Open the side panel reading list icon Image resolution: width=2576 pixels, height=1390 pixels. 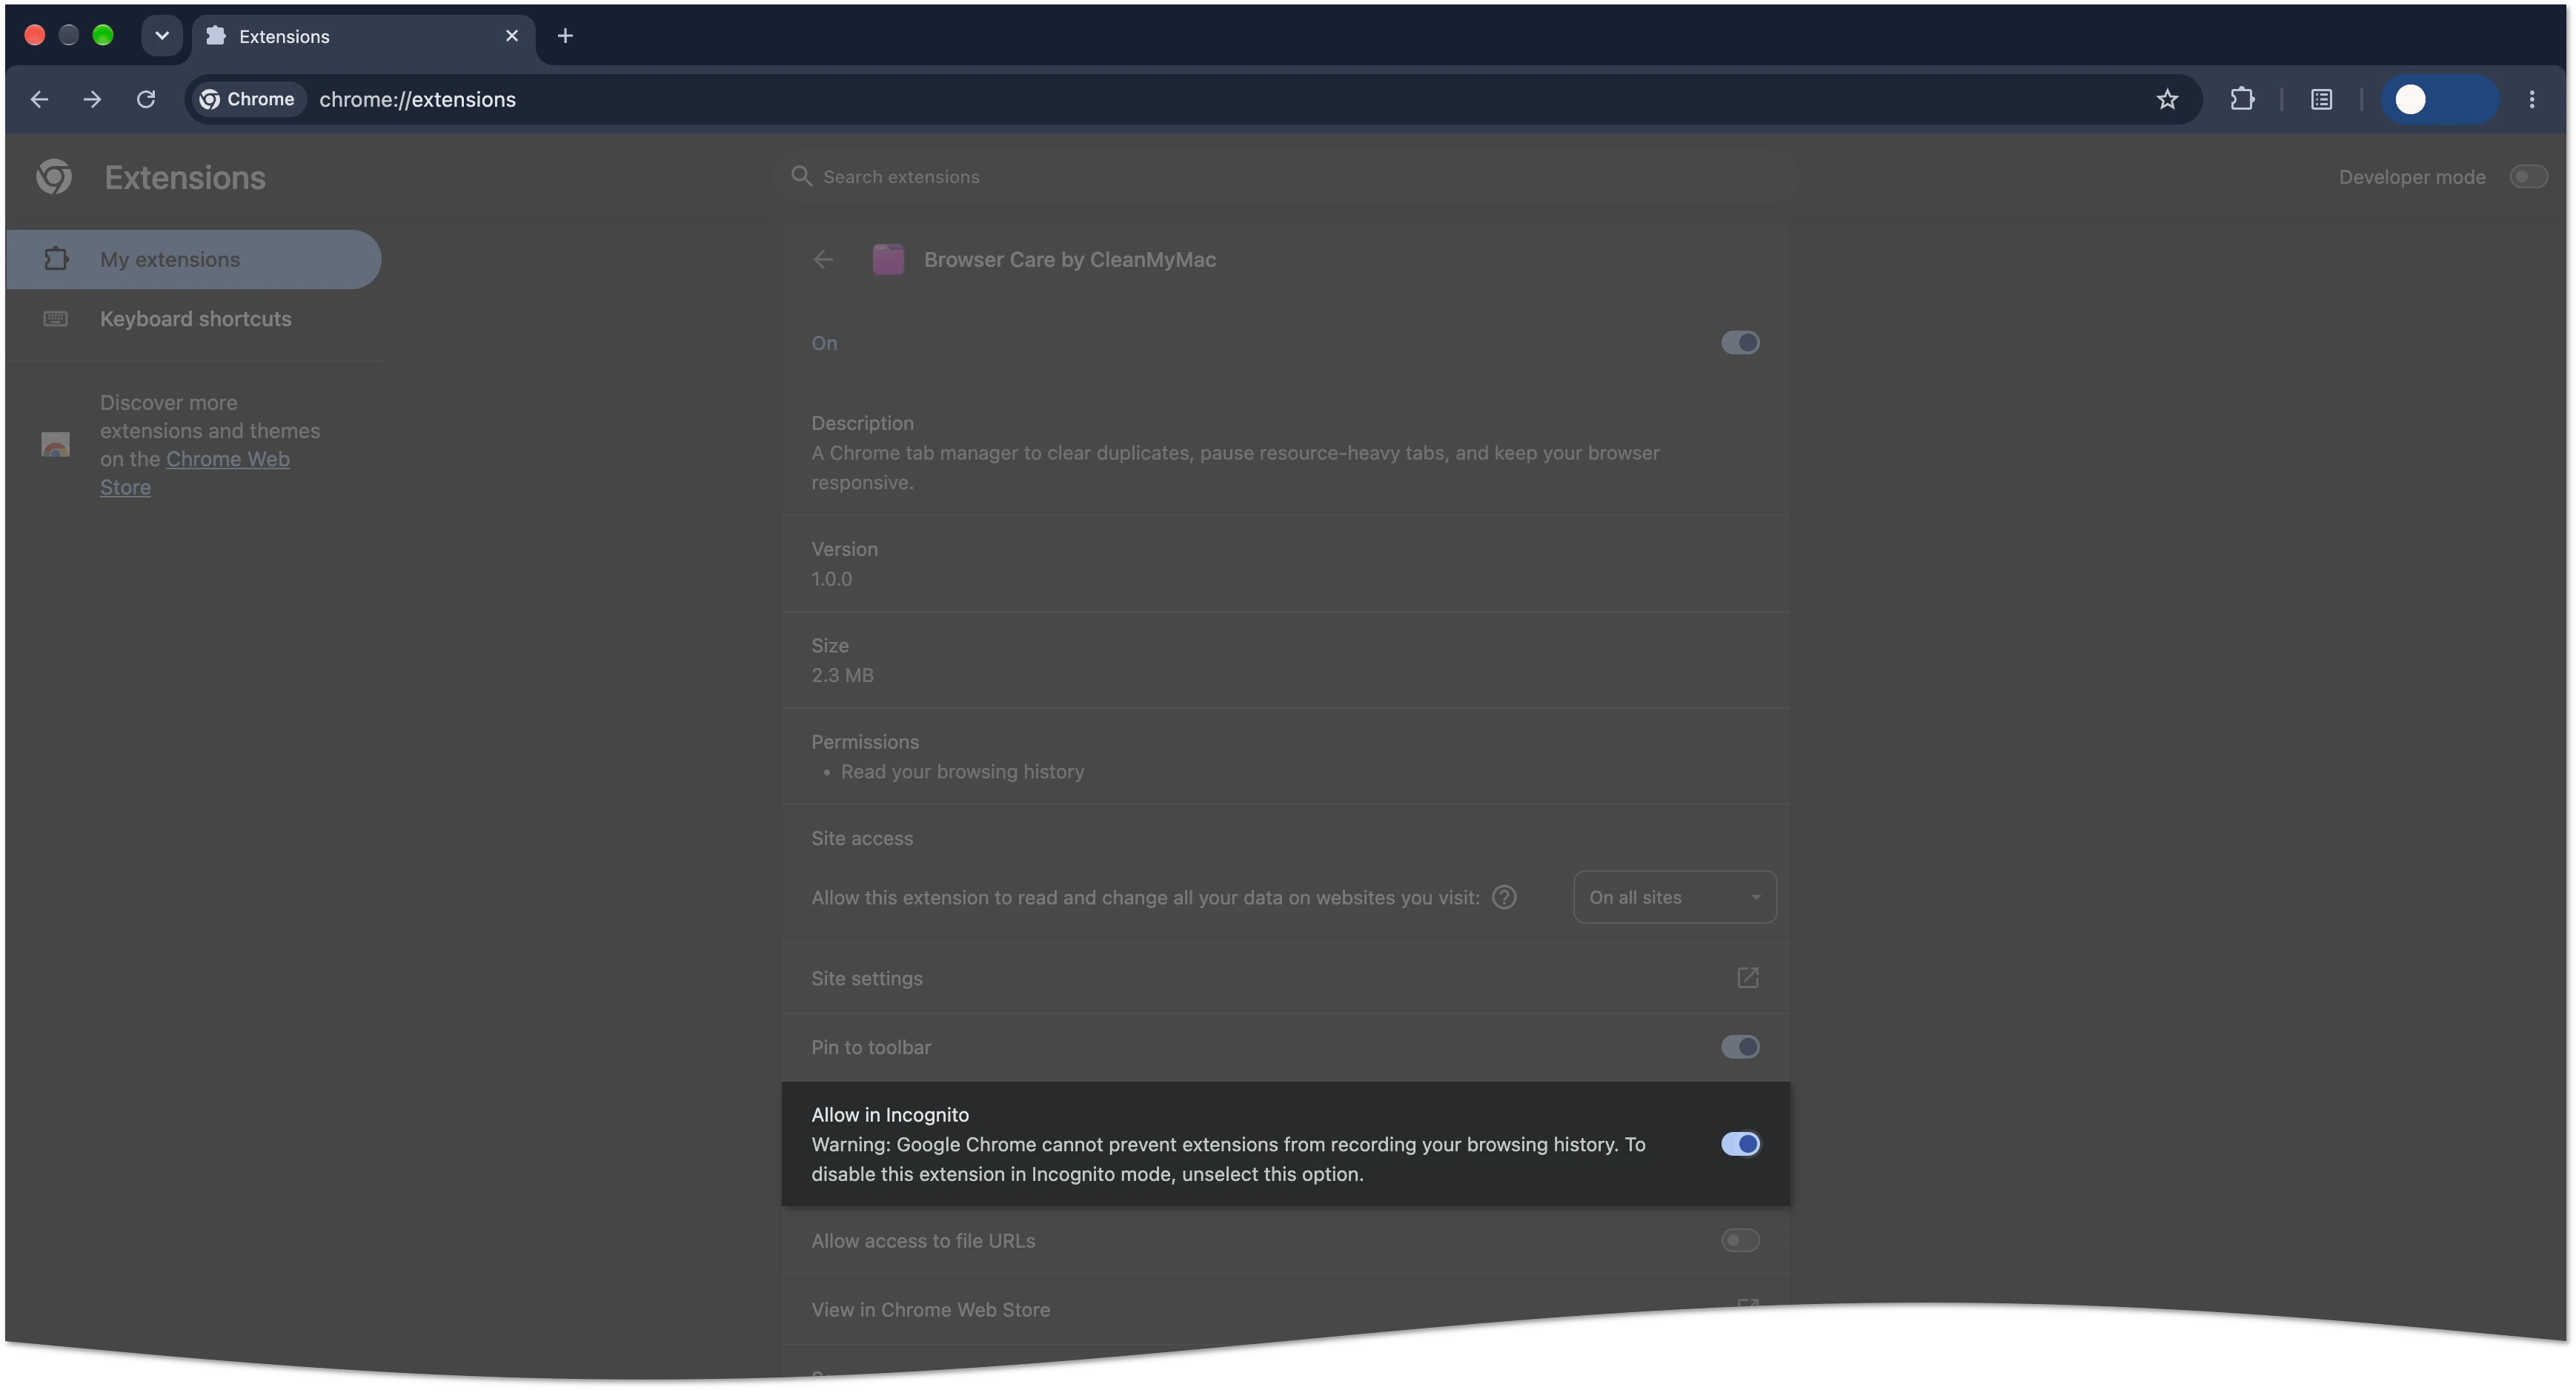2321,99
